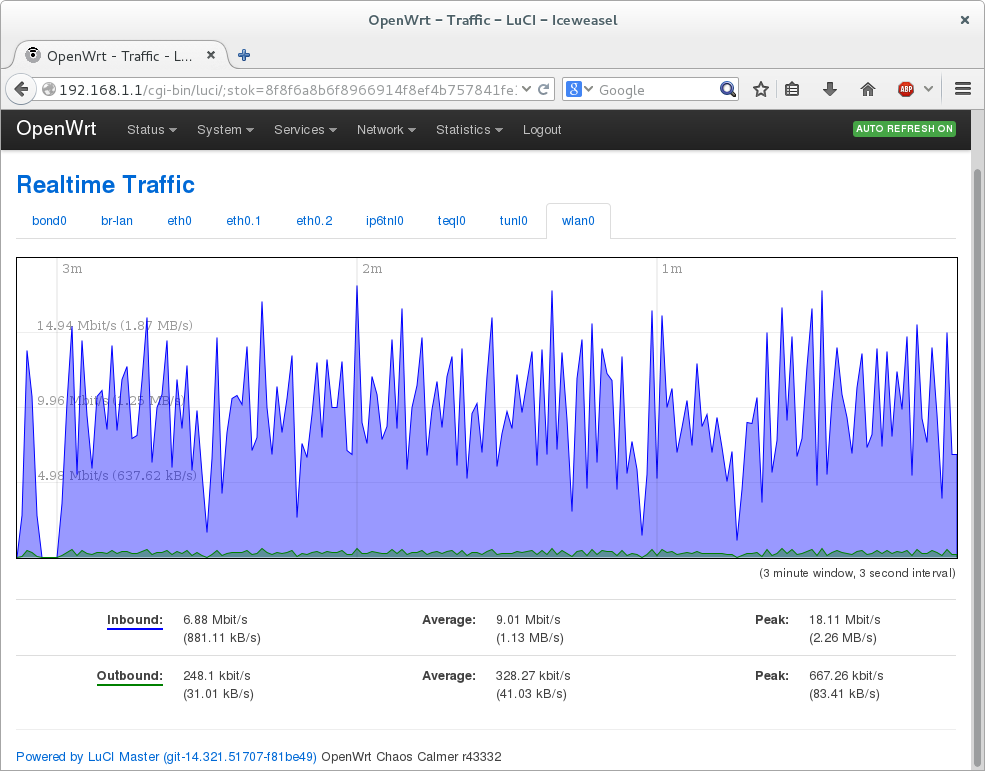The width and height of the screenshot is (985, 771).
Task: Reload the page with the refresh icon
Action: click(544, 89)
